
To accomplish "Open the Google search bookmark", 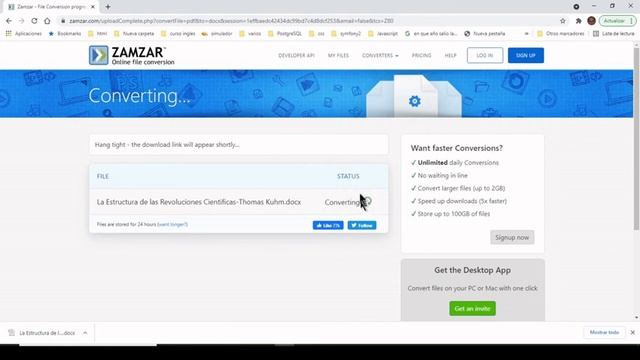I will coord(431,33).
